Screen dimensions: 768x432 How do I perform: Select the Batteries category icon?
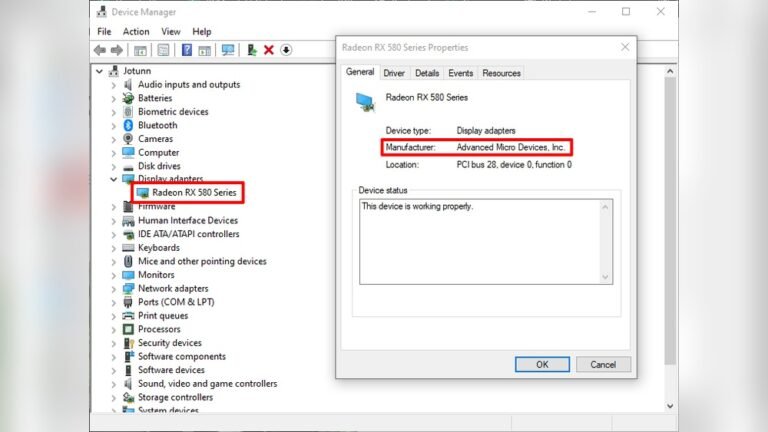(x=128, y=98)
